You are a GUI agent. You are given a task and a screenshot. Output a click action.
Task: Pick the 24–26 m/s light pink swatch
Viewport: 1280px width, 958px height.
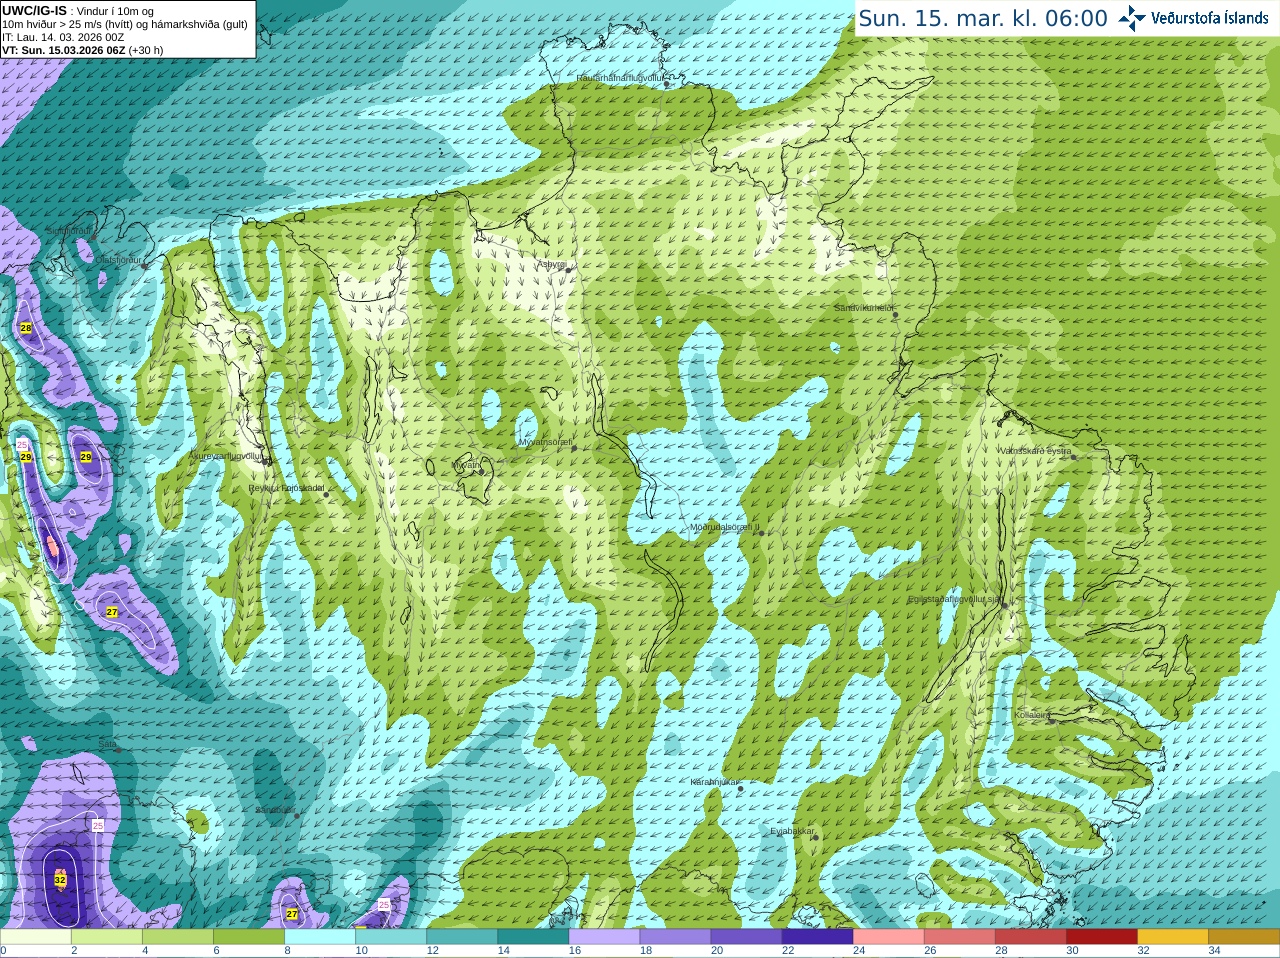888,937
